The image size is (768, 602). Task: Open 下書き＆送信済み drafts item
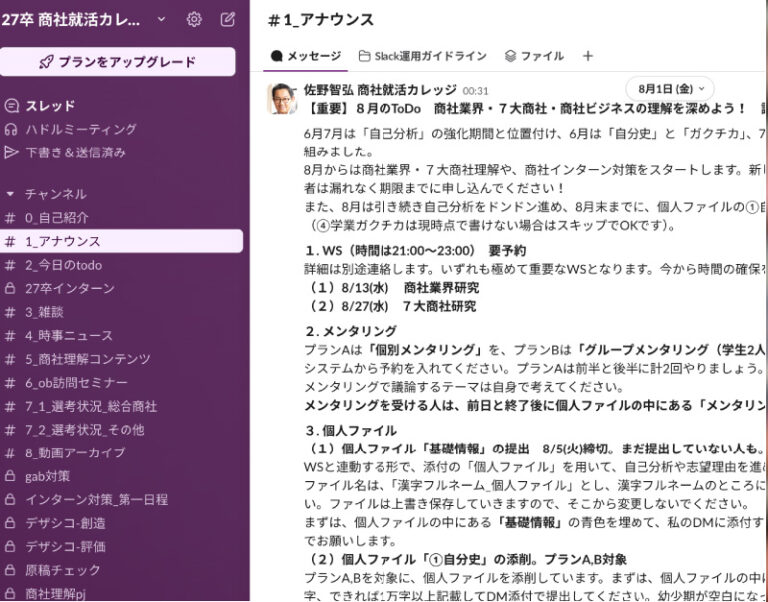click(75, 152)
